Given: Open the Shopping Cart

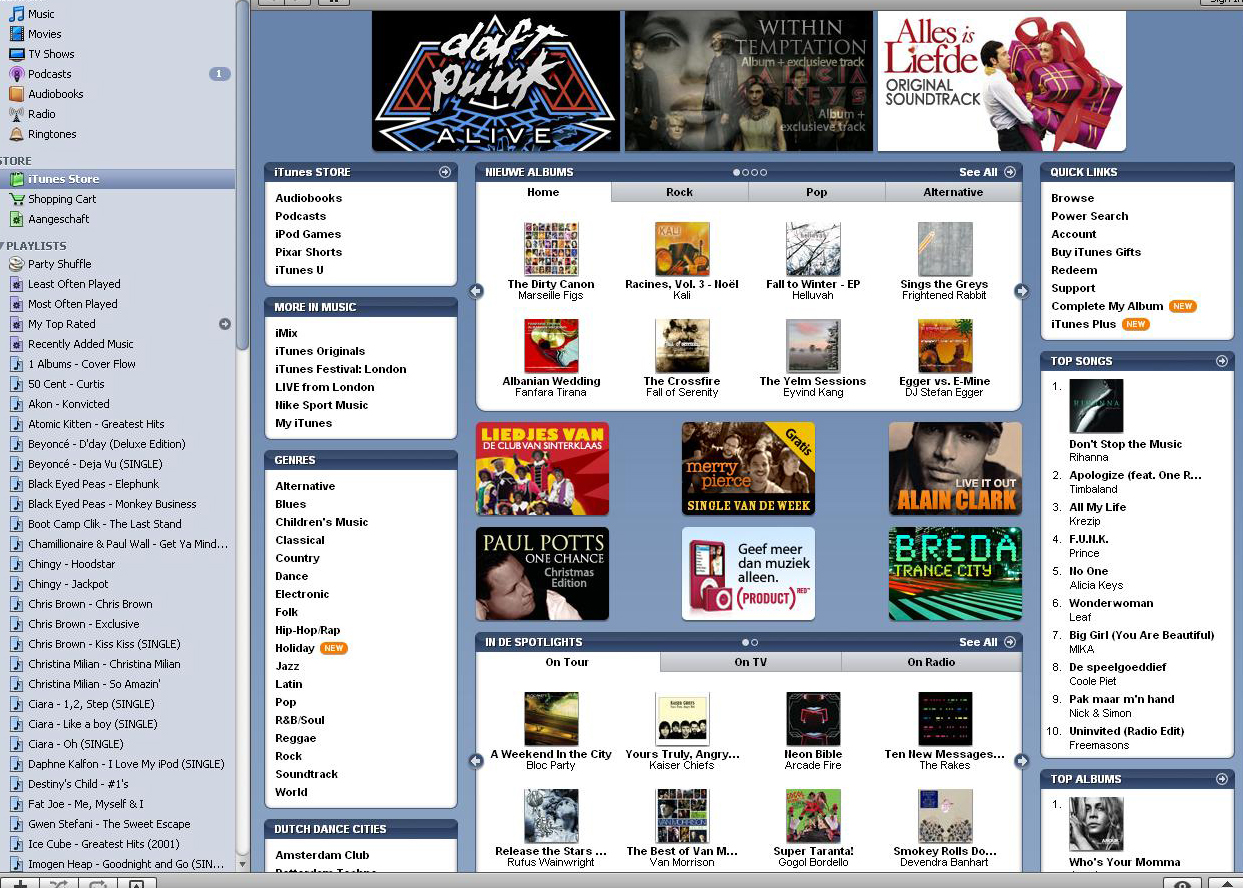Looking at the screenshot, I should click(62, 199).
